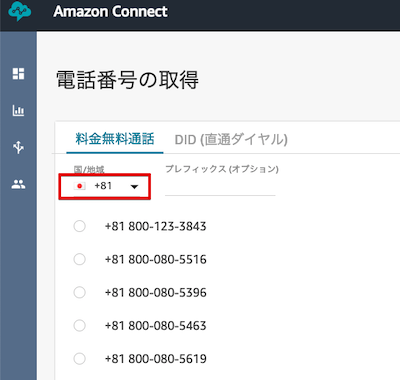Screen dimensions: 400x380
Task: Open the users icon in sidebar
Action: coord(18,184)
